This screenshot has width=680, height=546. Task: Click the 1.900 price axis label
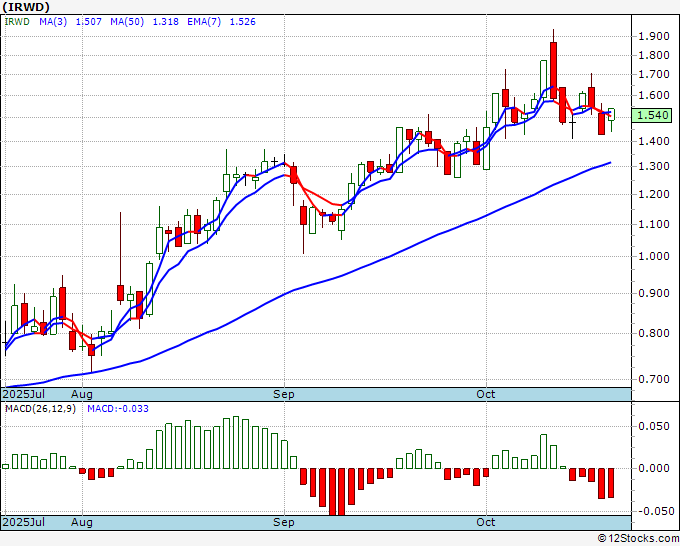[654, 36]
